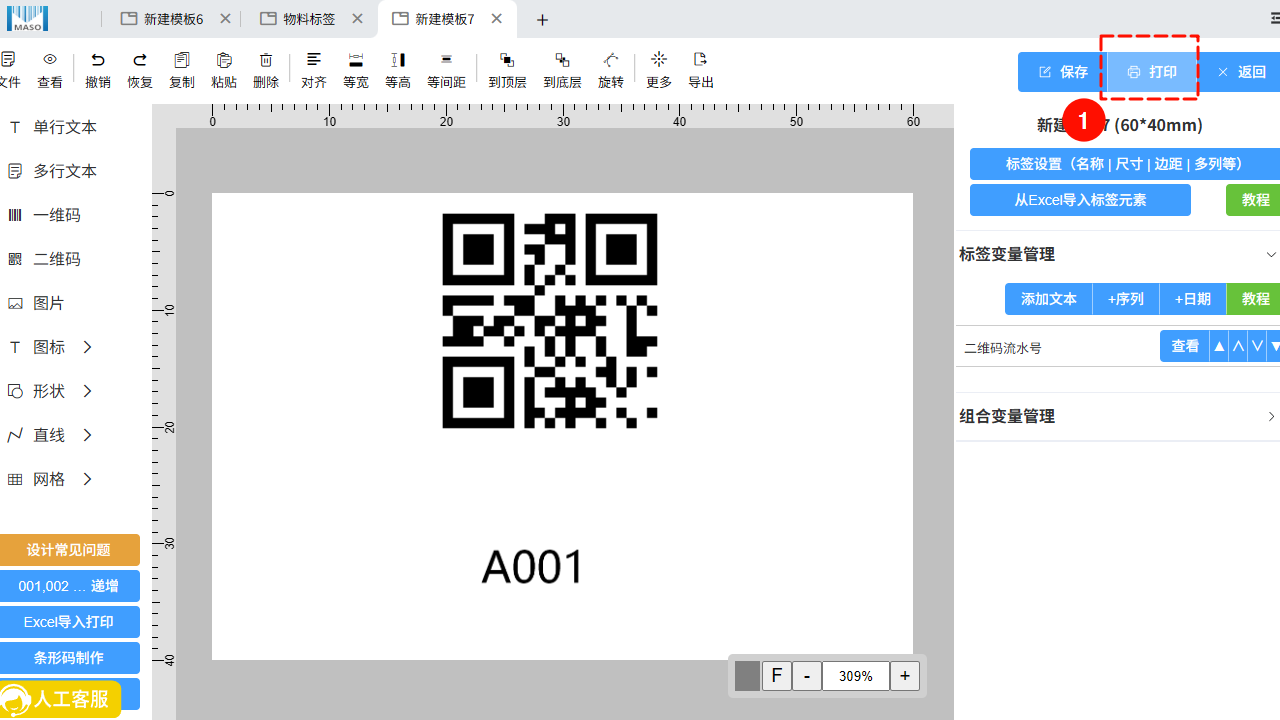The width and height of the screenshot is (1280, 720).
Task: Zoom out with the minus button
Action: pos(807,676)
